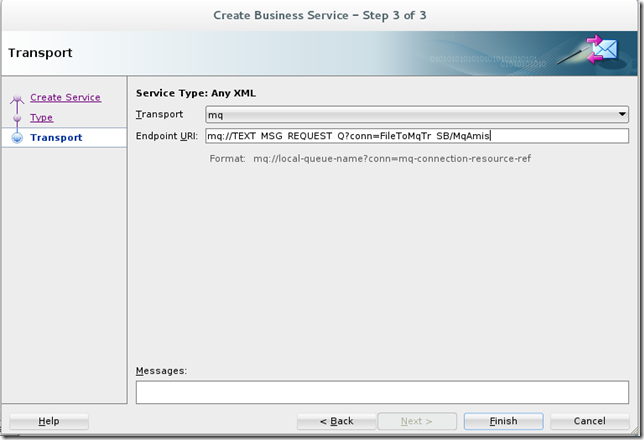Click Finish to create the service
Screen dimensions: 644x440
(x=503, y=421)
